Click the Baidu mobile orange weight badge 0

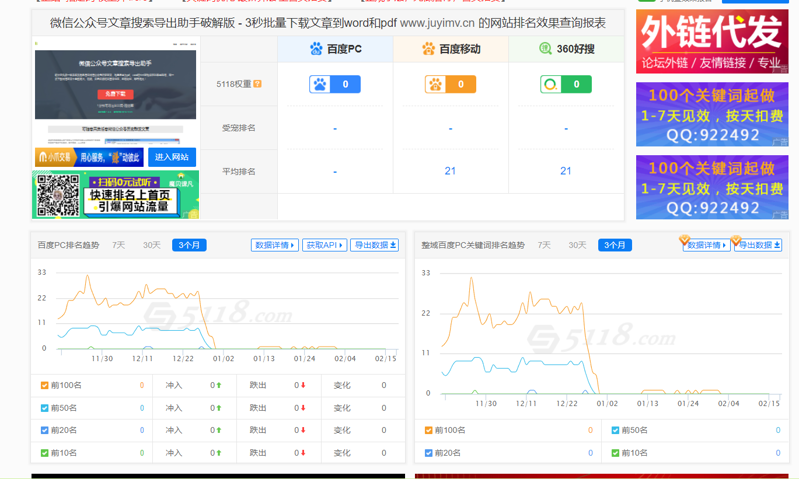(450, 84)
